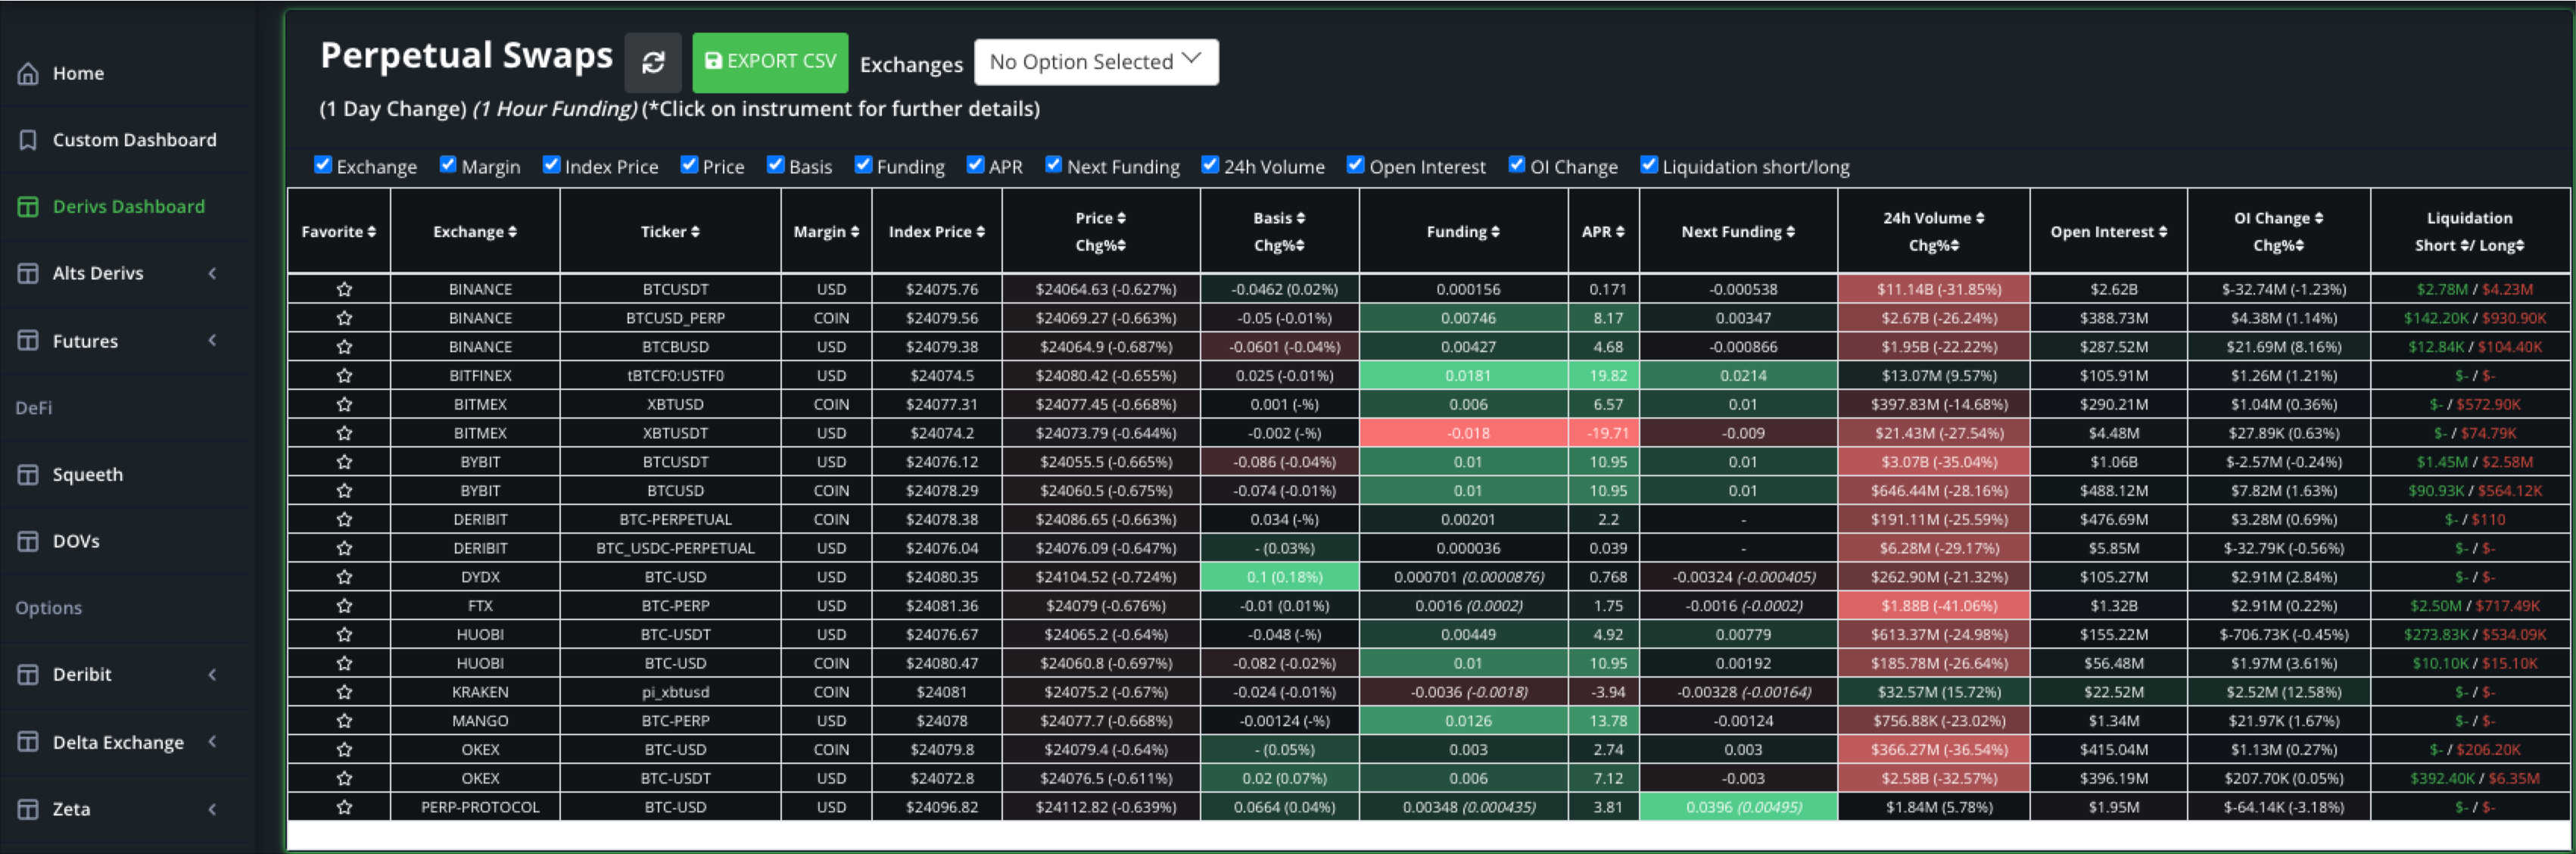Disable the Liquidation short/long checkbox
Viewport: 2576px width, 854px height.
click(x=1649, y=165)
